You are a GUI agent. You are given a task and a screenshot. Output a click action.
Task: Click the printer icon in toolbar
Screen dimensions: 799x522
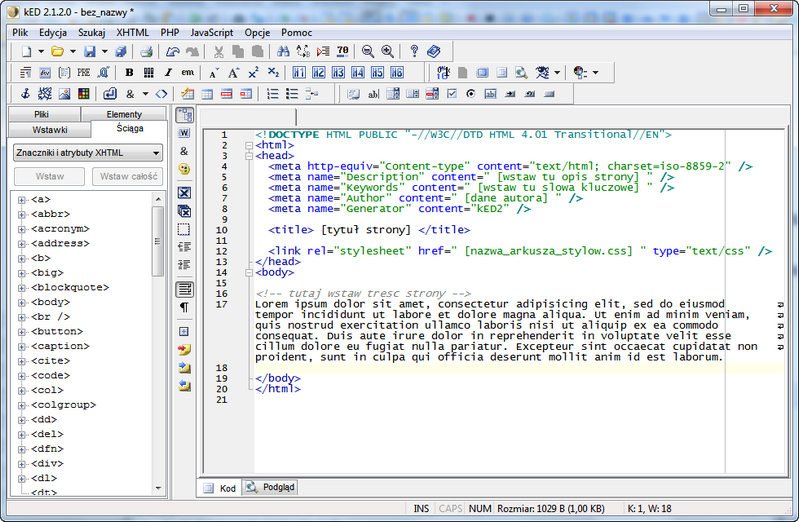[x=146, y=51]
